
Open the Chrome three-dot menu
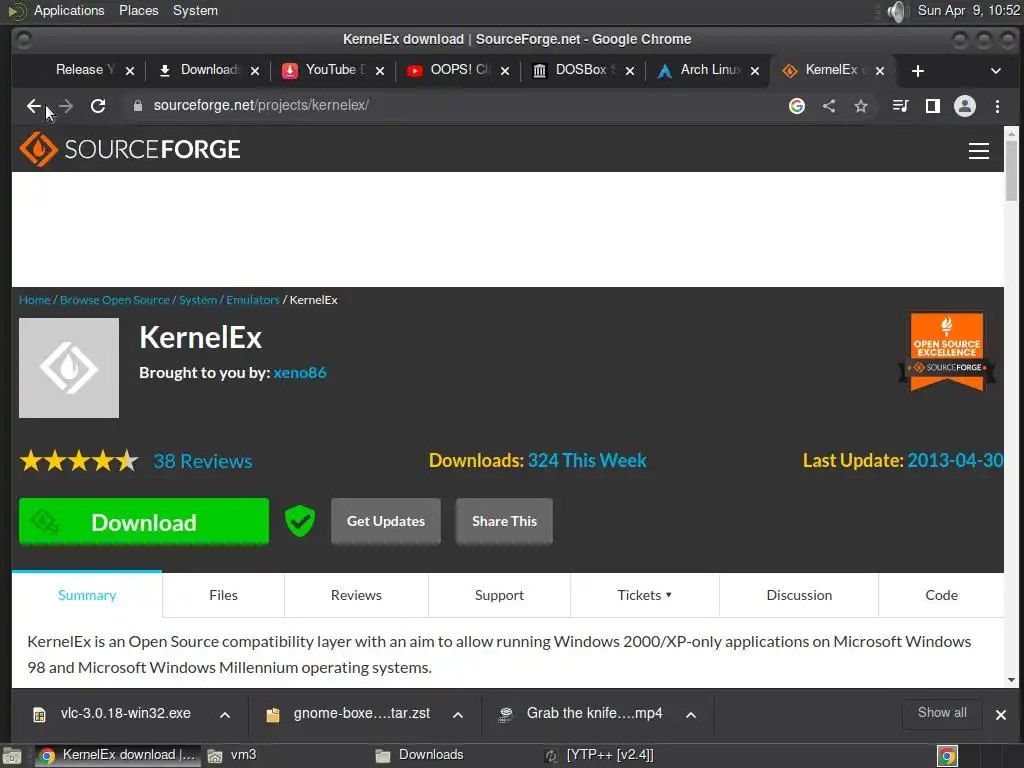pos(997,106)
